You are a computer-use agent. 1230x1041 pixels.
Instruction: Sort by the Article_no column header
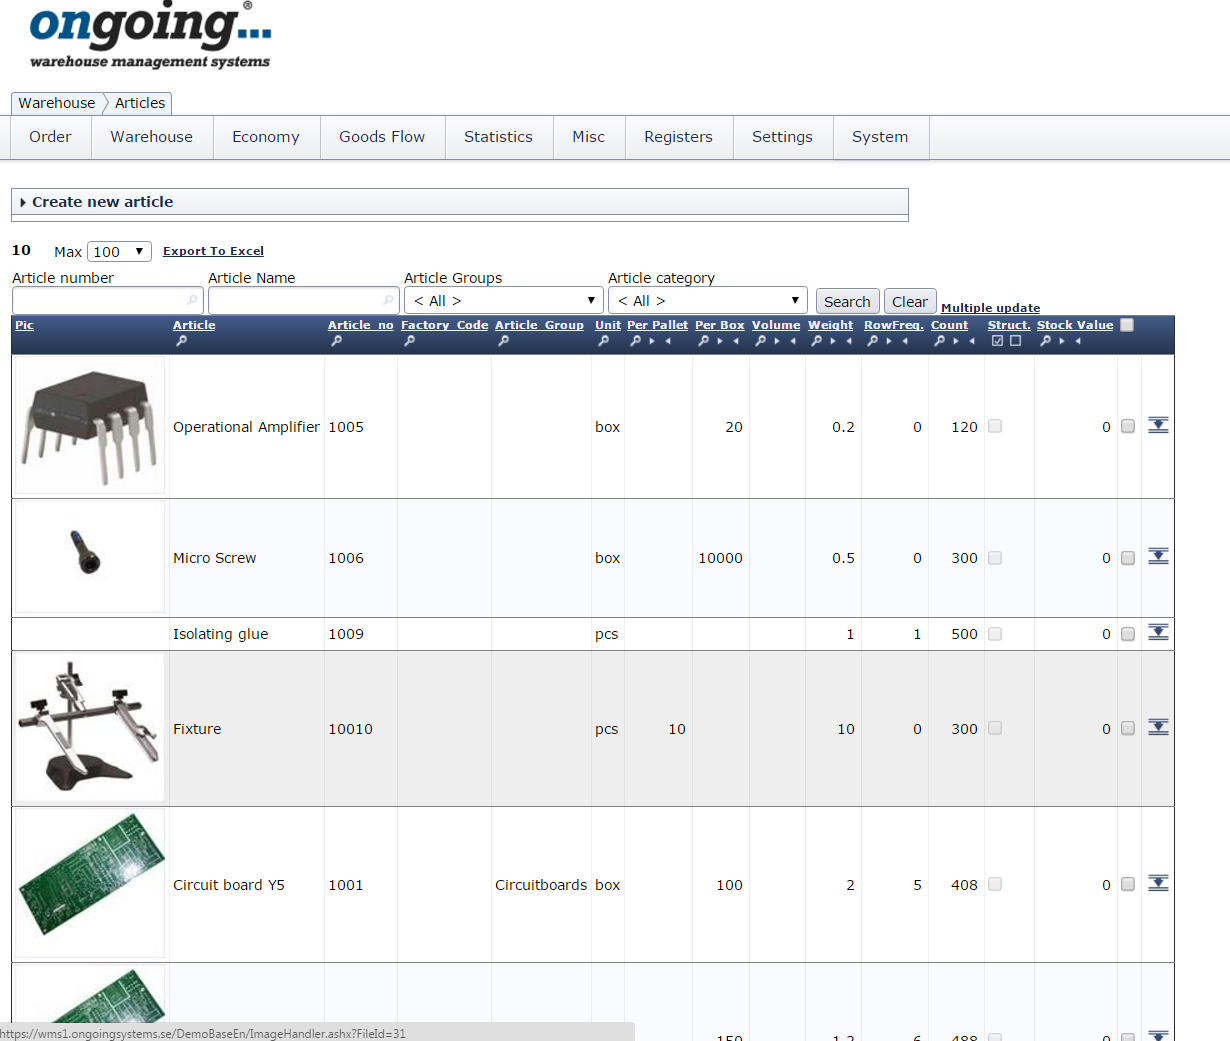pyautogui.click(x=361, y=325)
